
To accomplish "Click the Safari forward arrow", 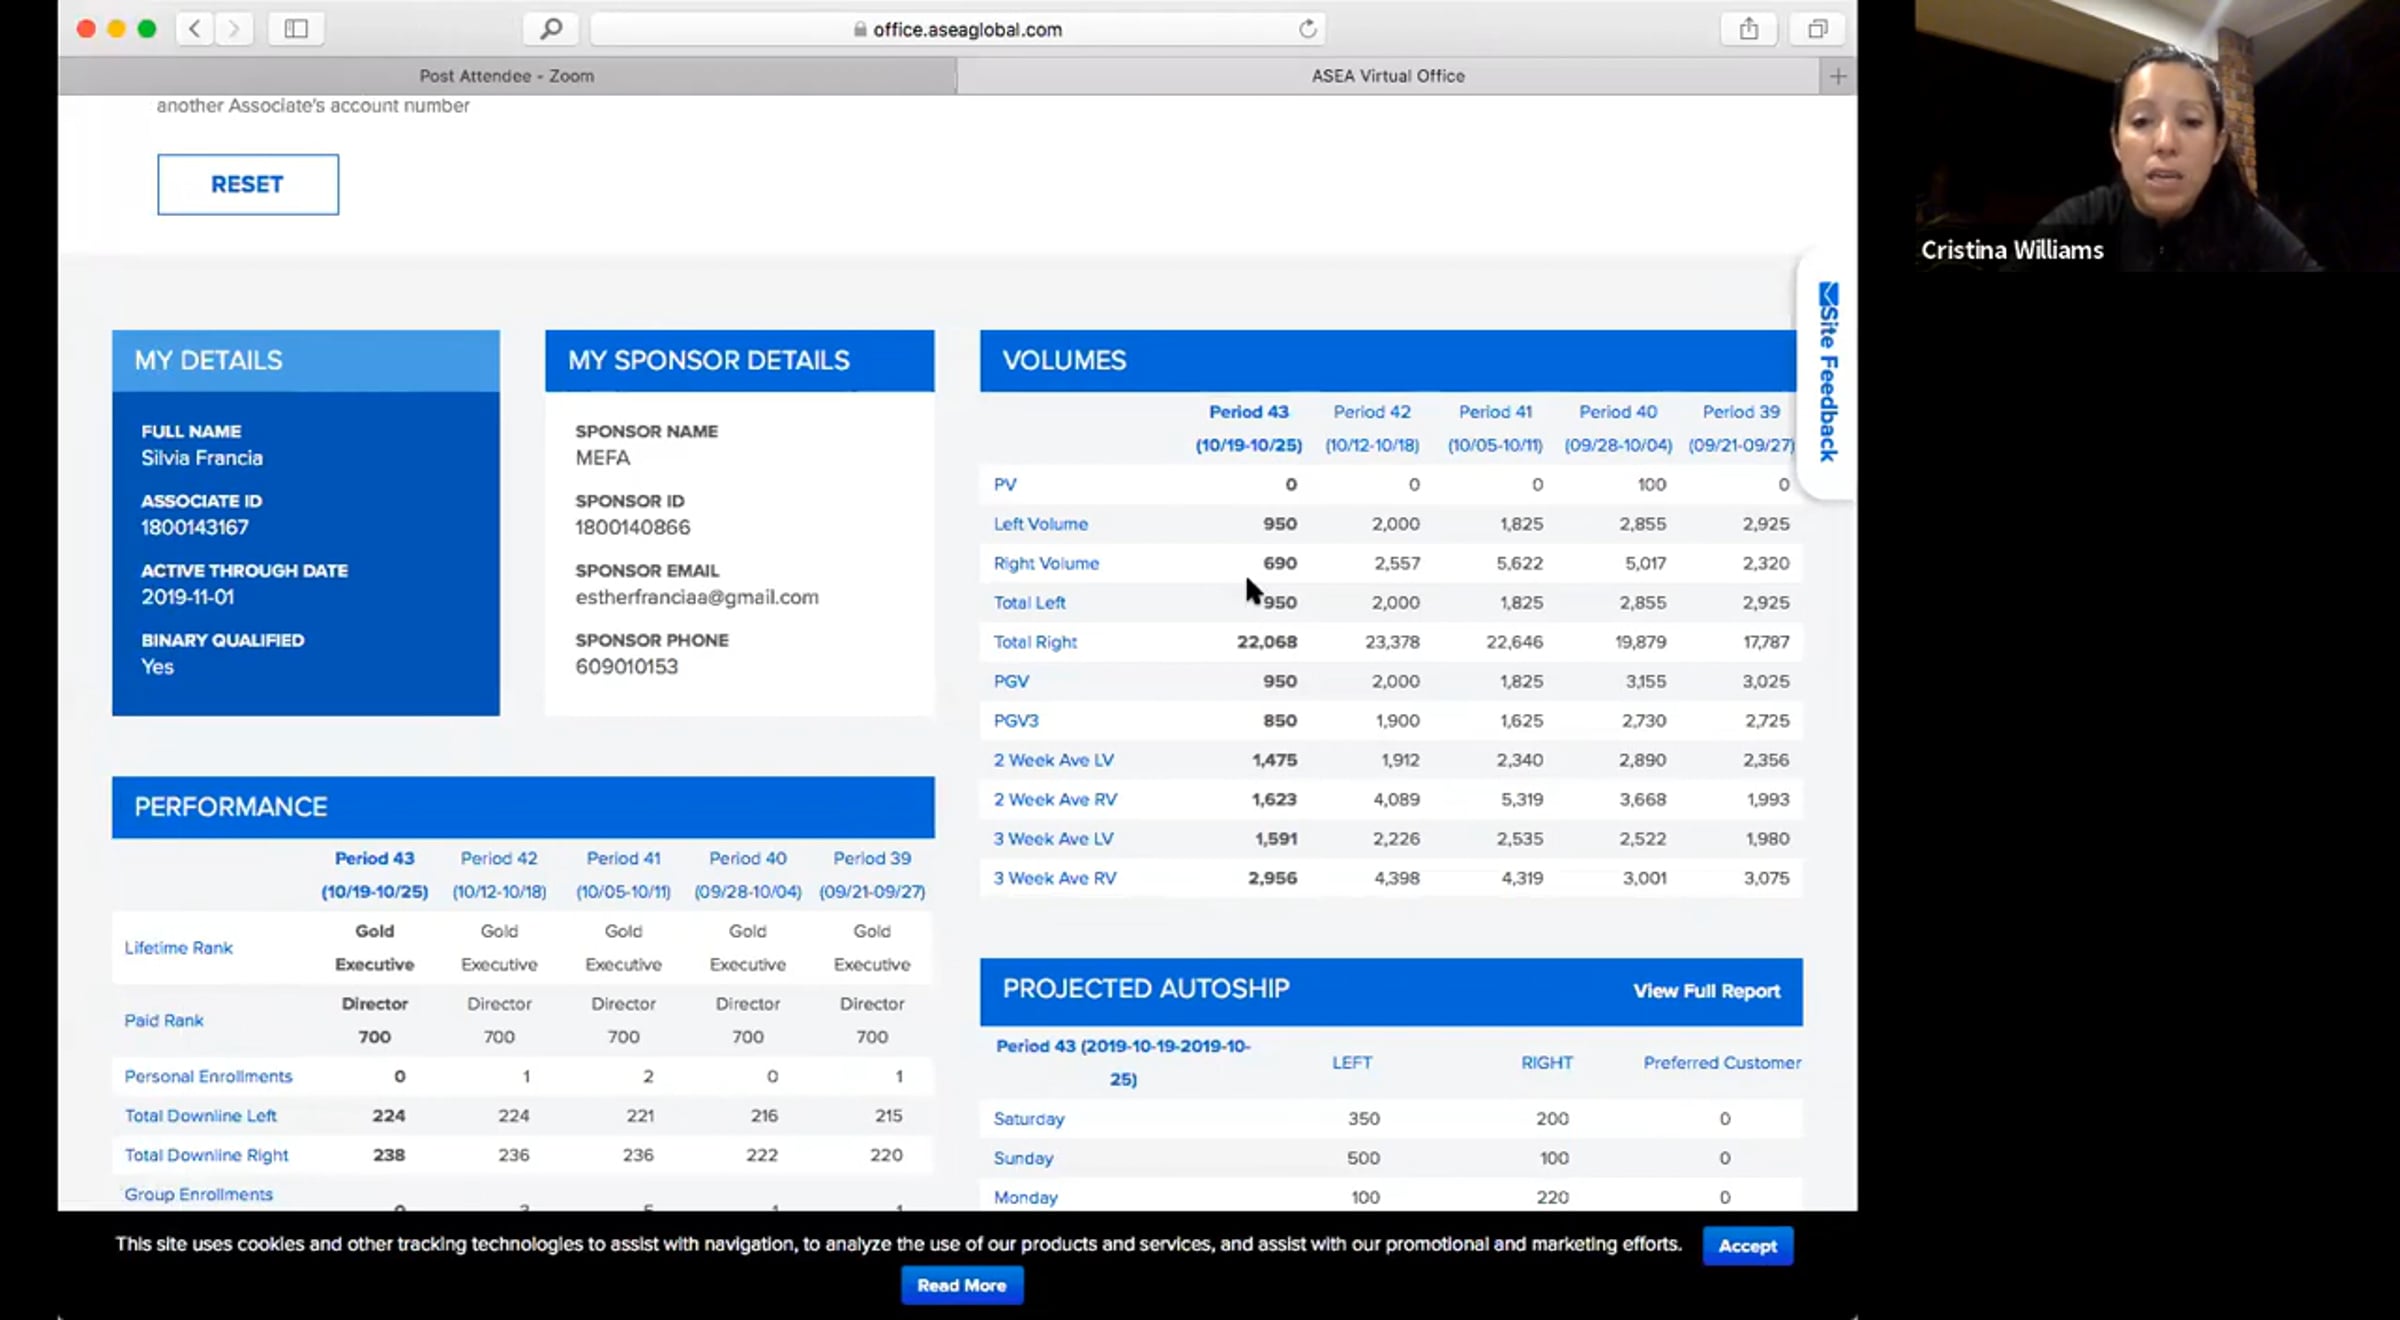I will tap(234, 29).
